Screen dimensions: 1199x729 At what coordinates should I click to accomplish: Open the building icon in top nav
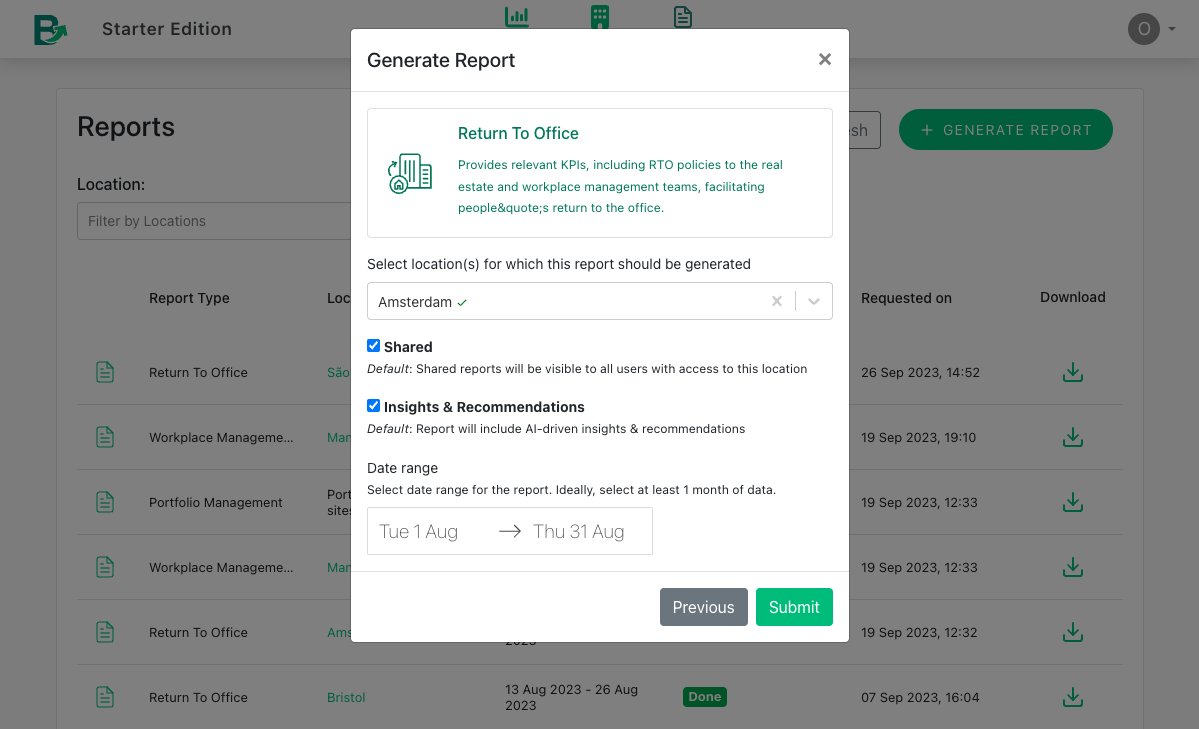click(600, 16)
